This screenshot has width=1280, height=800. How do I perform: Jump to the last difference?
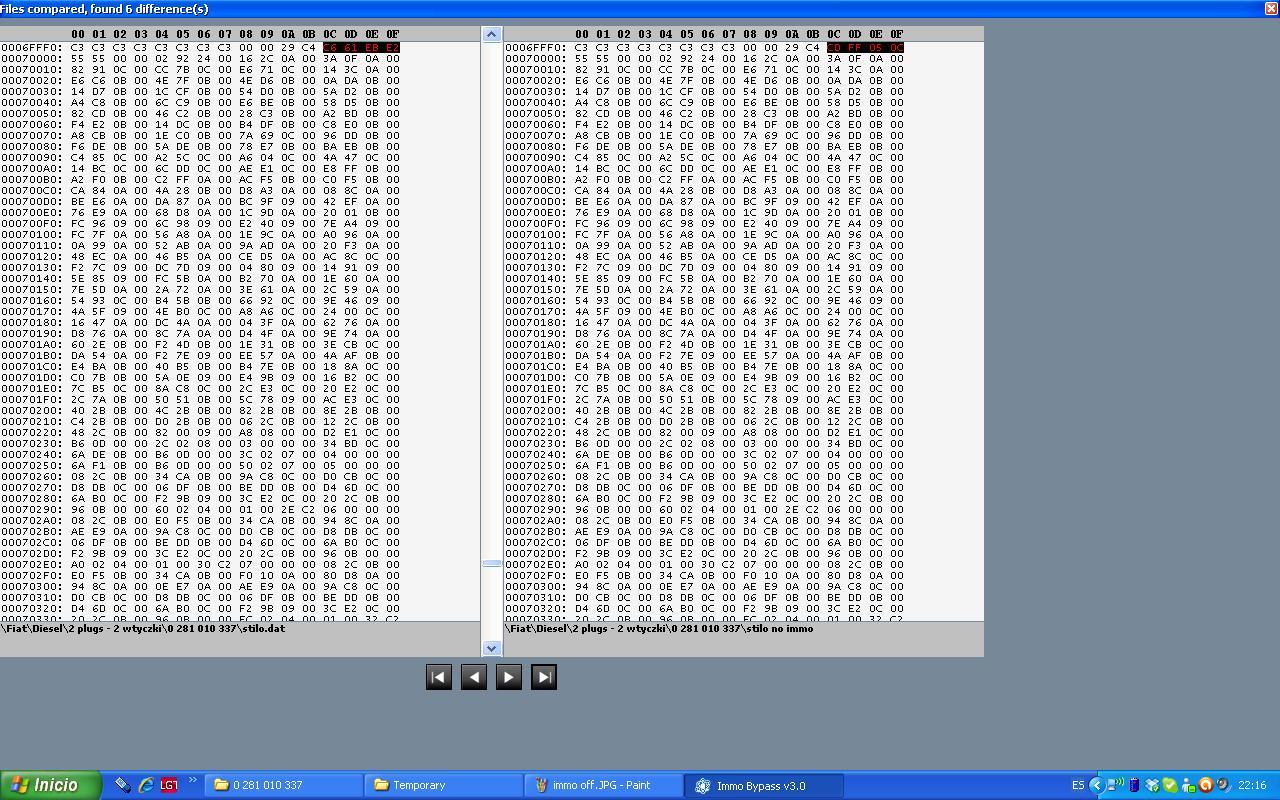[543, 677]
